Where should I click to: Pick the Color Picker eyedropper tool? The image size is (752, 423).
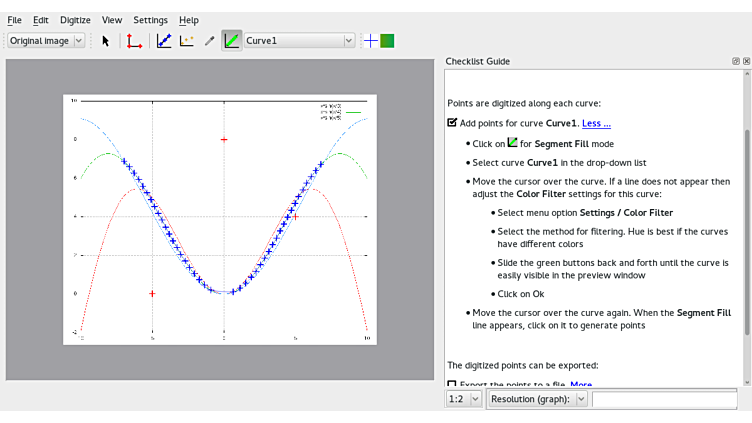point(209,41)
